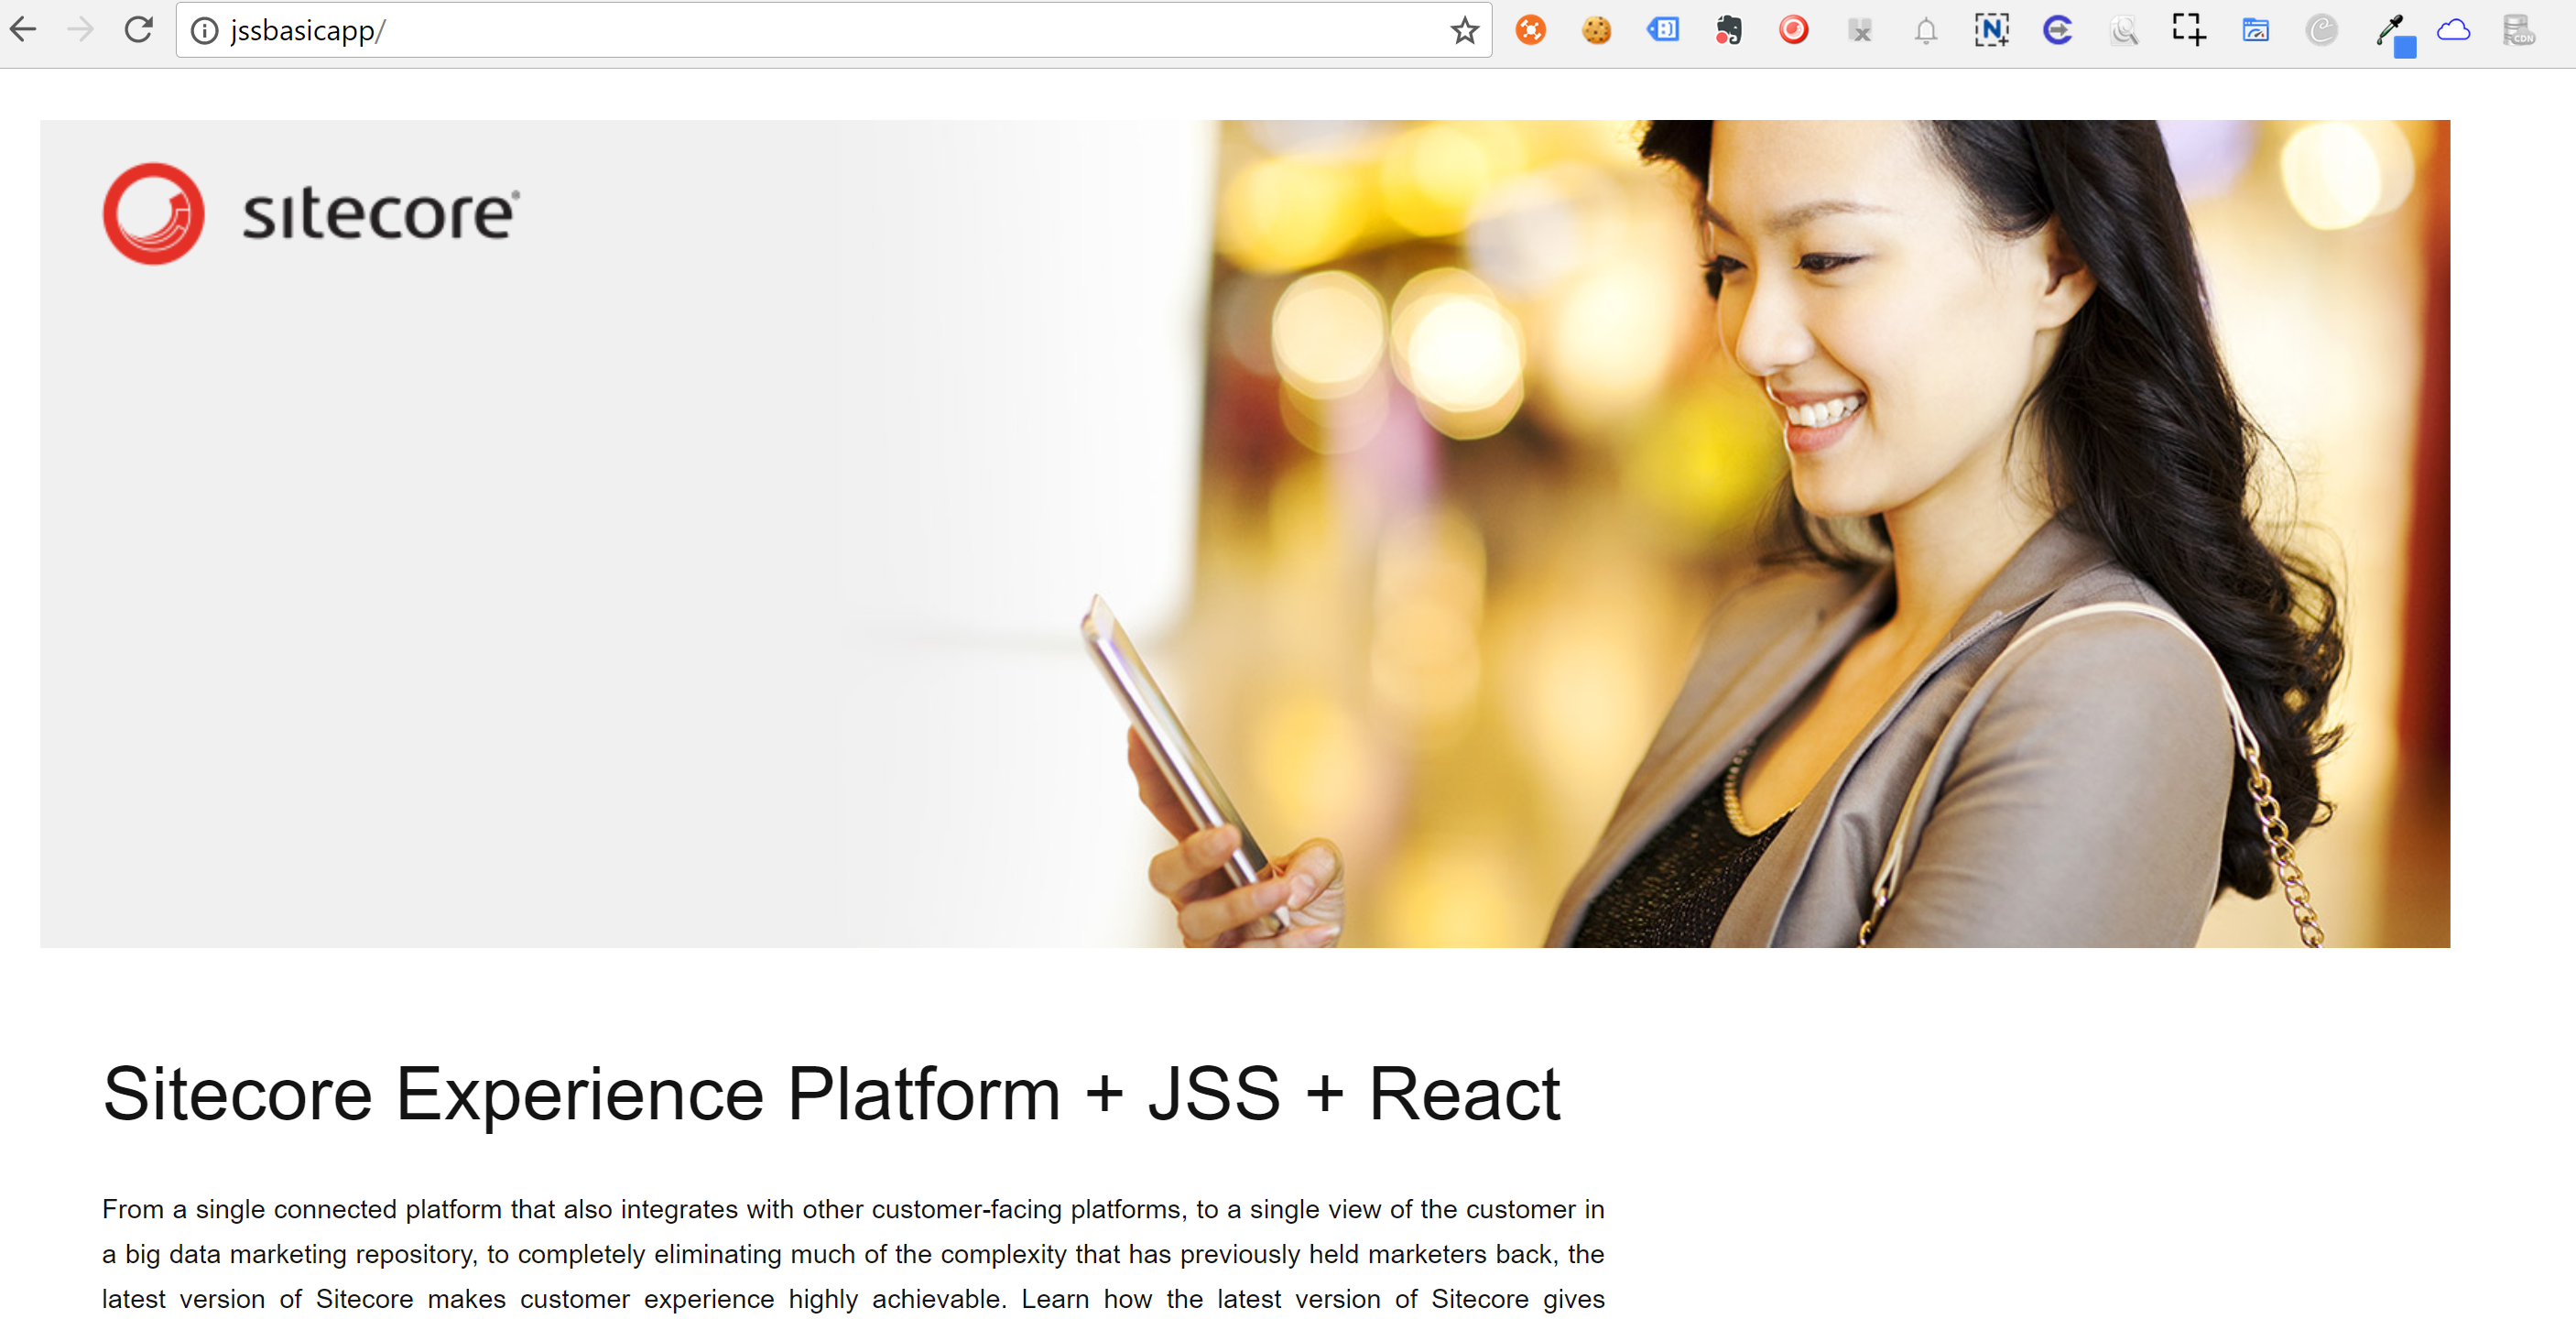The width and height of the screenshot is (2576, 1330).
Task: Open the orange four-arrows extension
Action: coord(1530,31)
